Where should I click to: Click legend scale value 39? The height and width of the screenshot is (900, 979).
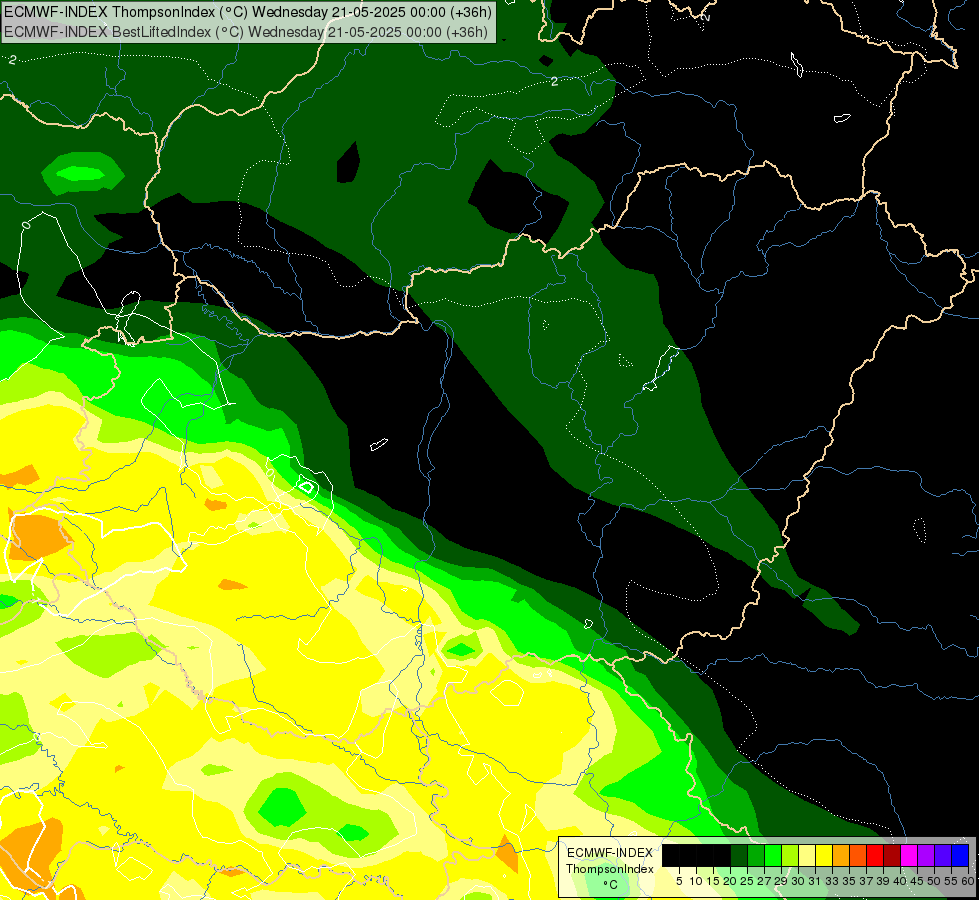click(883, 881)
